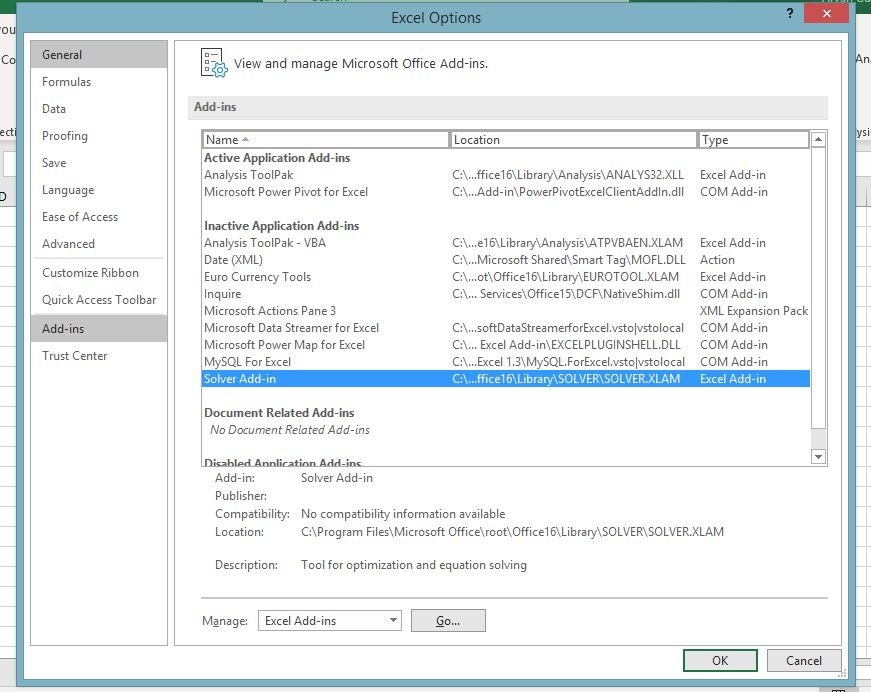The image size is (871, 692).
Task: Select the Add-ins category
Action: [99, 329]
